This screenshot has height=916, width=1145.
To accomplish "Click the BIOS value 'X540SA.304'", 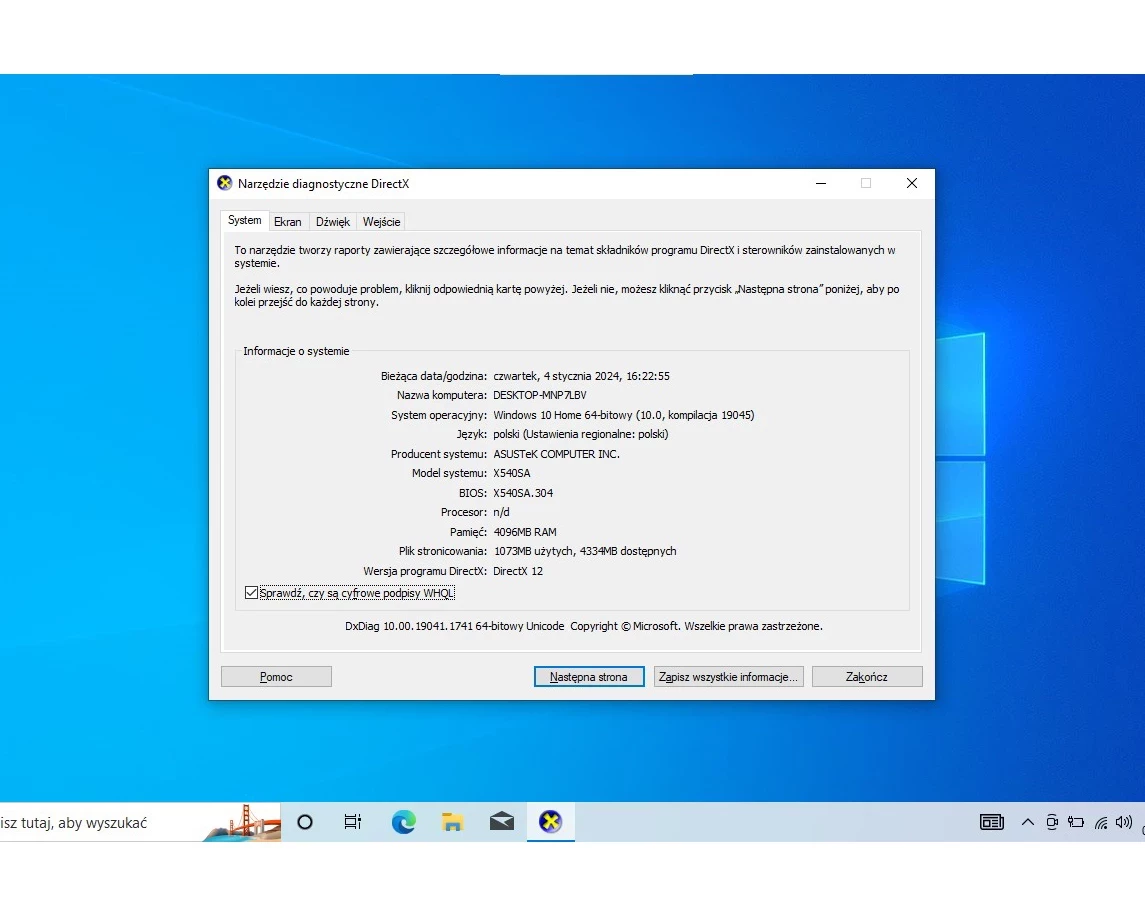I will point(523,493).
